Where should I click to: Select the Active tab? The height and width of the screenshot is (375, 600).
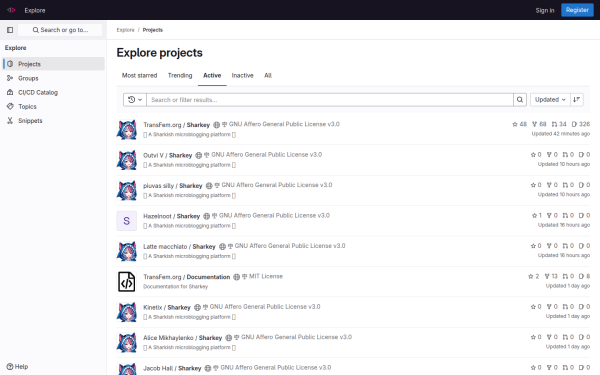(x=212, y=75)
